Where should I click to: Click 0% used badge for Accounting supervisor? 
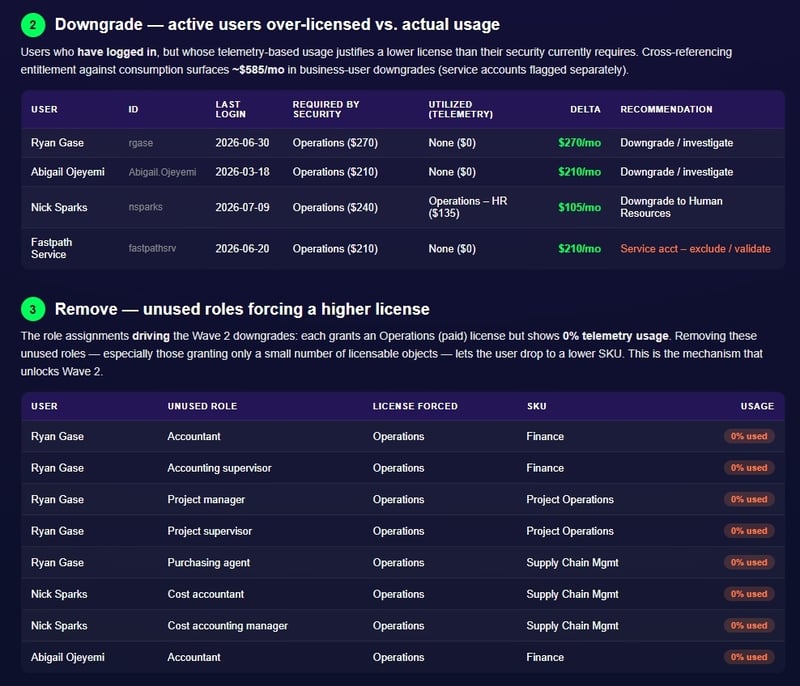[749, 468]
